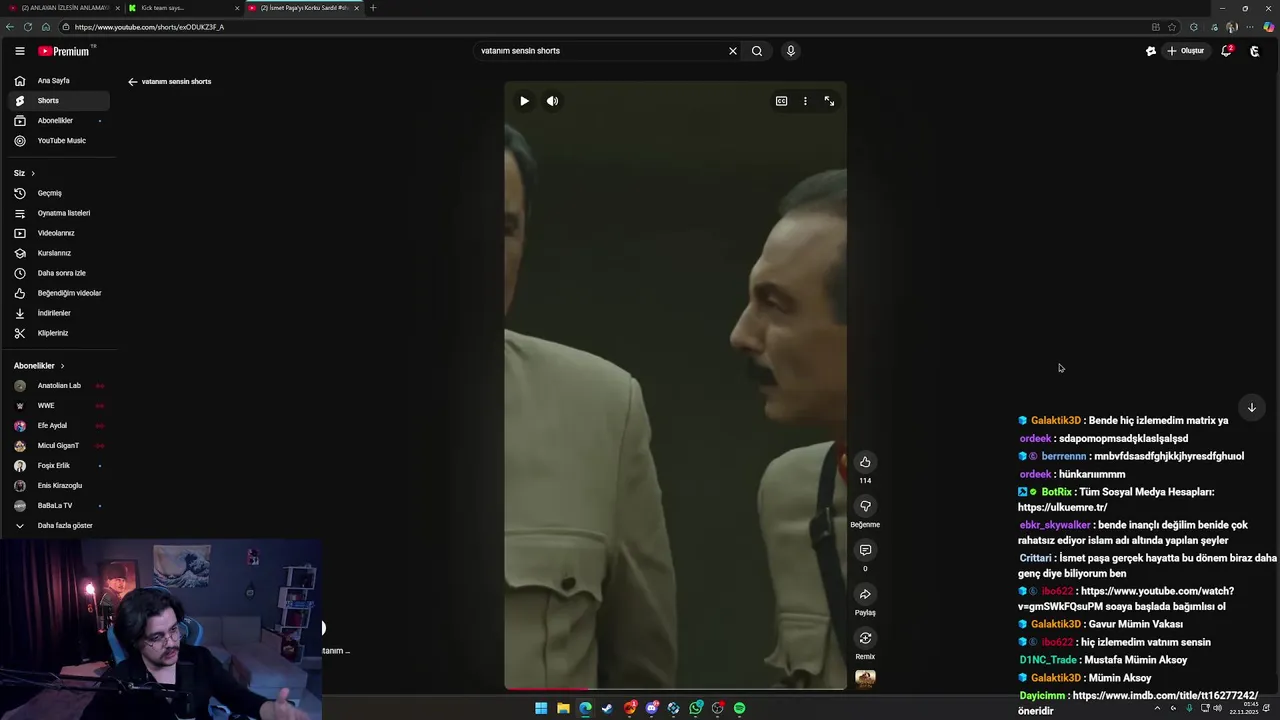Open Efe Aydal channel
Image resolution: width=1280 pixels, height=720 pixels.
(60, 426)
